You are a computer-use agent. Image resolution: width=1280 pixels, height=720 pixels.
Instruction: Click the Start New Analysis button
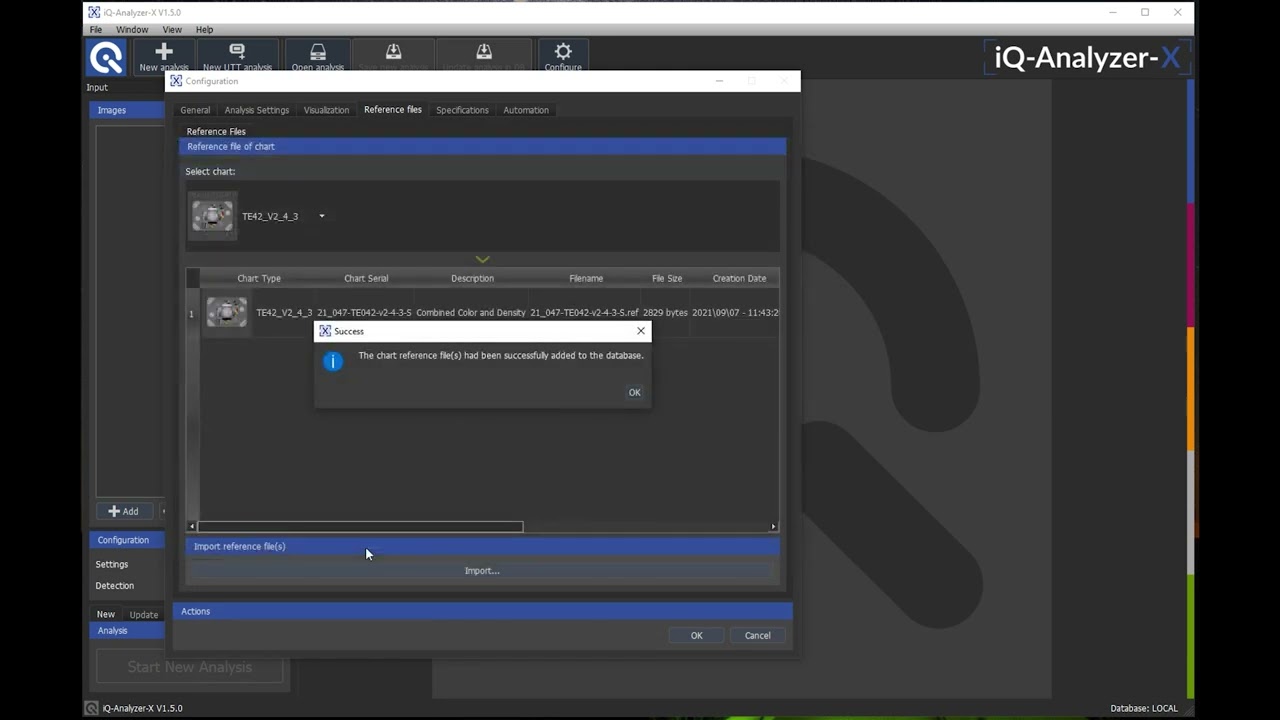click(190, 667)
